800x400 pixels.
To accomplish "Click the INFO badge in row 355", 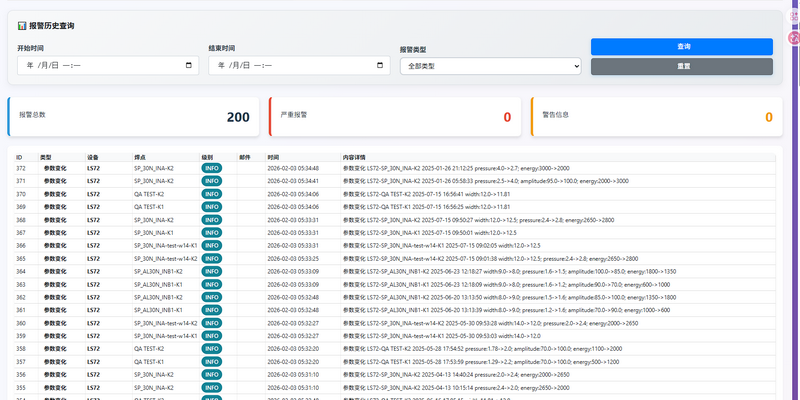I will pyautogui.click(x=211, y=388).
